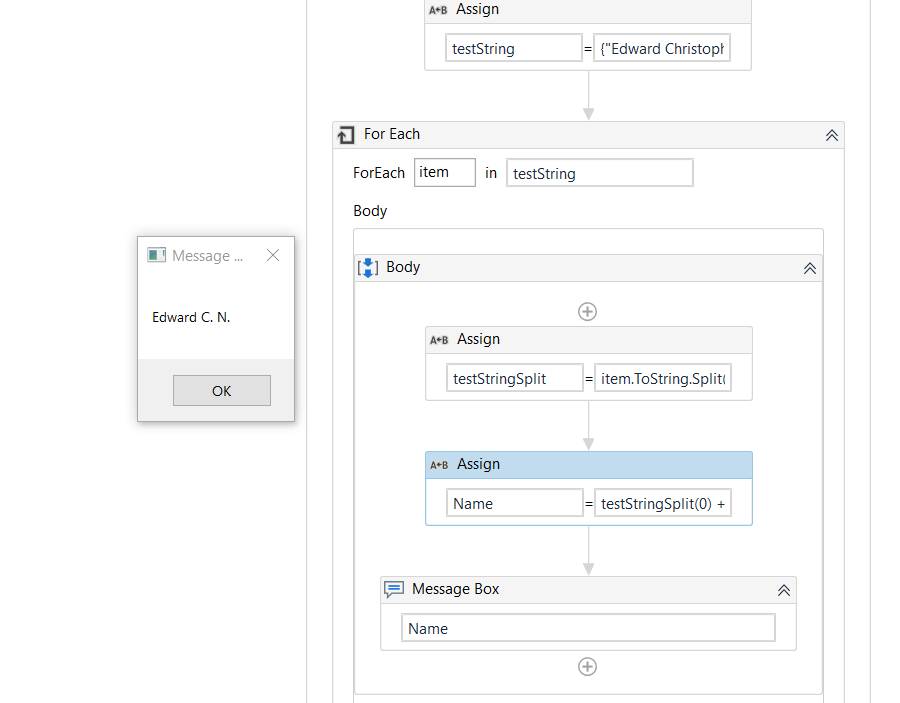Click the item.ToString.Split expression field

tap(662, 379)
